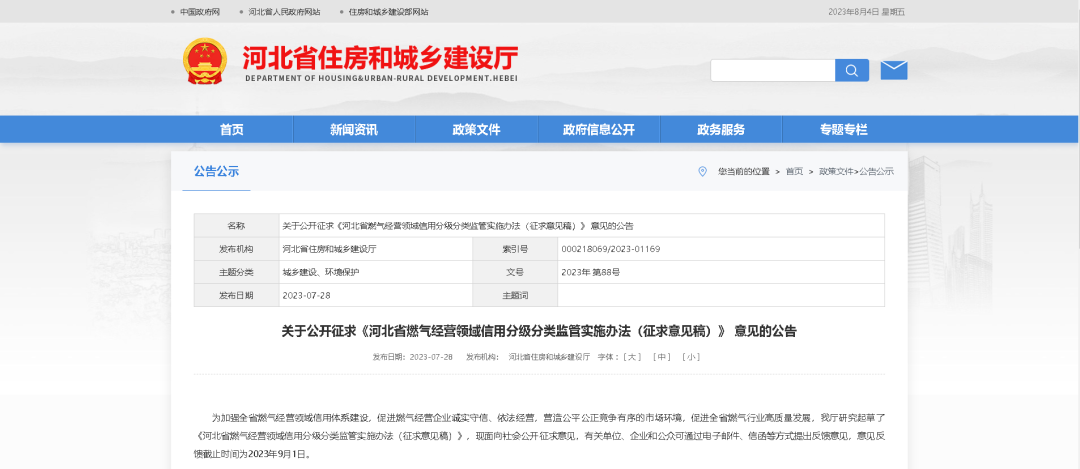This screenshot has width=1080, height=469.
Task: Visit the 河北省人民政府网站 link
Action: [283, 12]
